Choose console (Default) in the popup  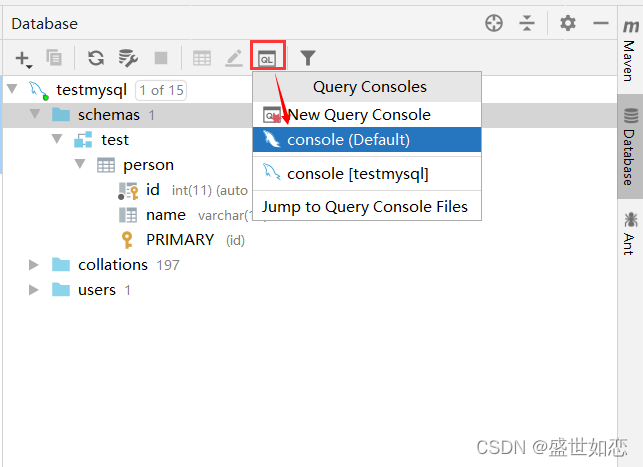(x=367, y=140)
